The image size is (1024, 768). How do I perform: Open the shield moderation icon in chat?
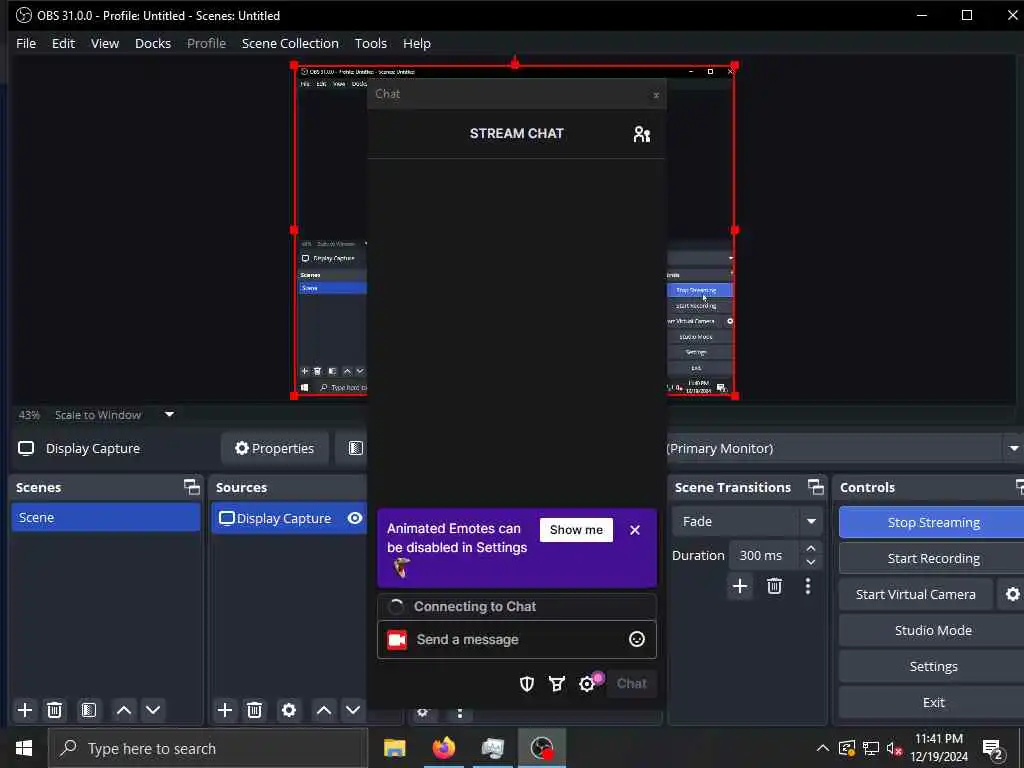(x=526, y=684)
